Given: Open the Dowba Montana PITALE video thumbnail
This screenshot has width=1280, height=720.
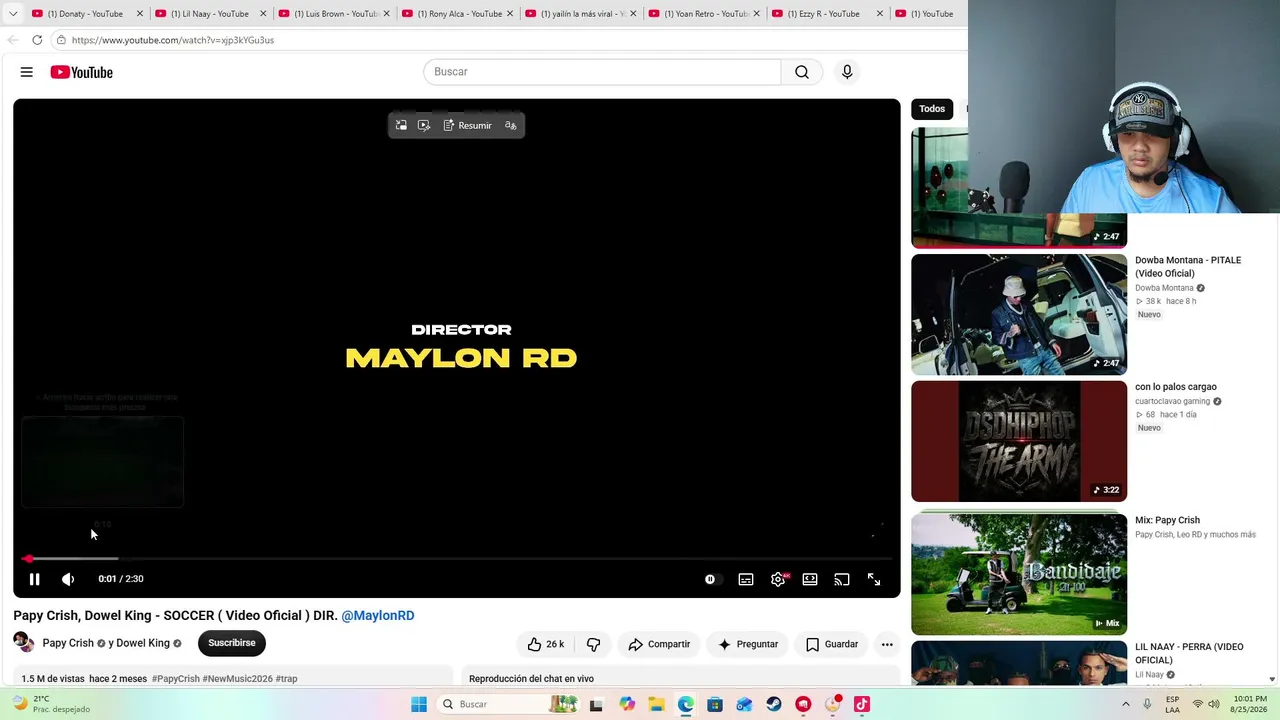Looking at the screenshot, I should coord(1019,315).
